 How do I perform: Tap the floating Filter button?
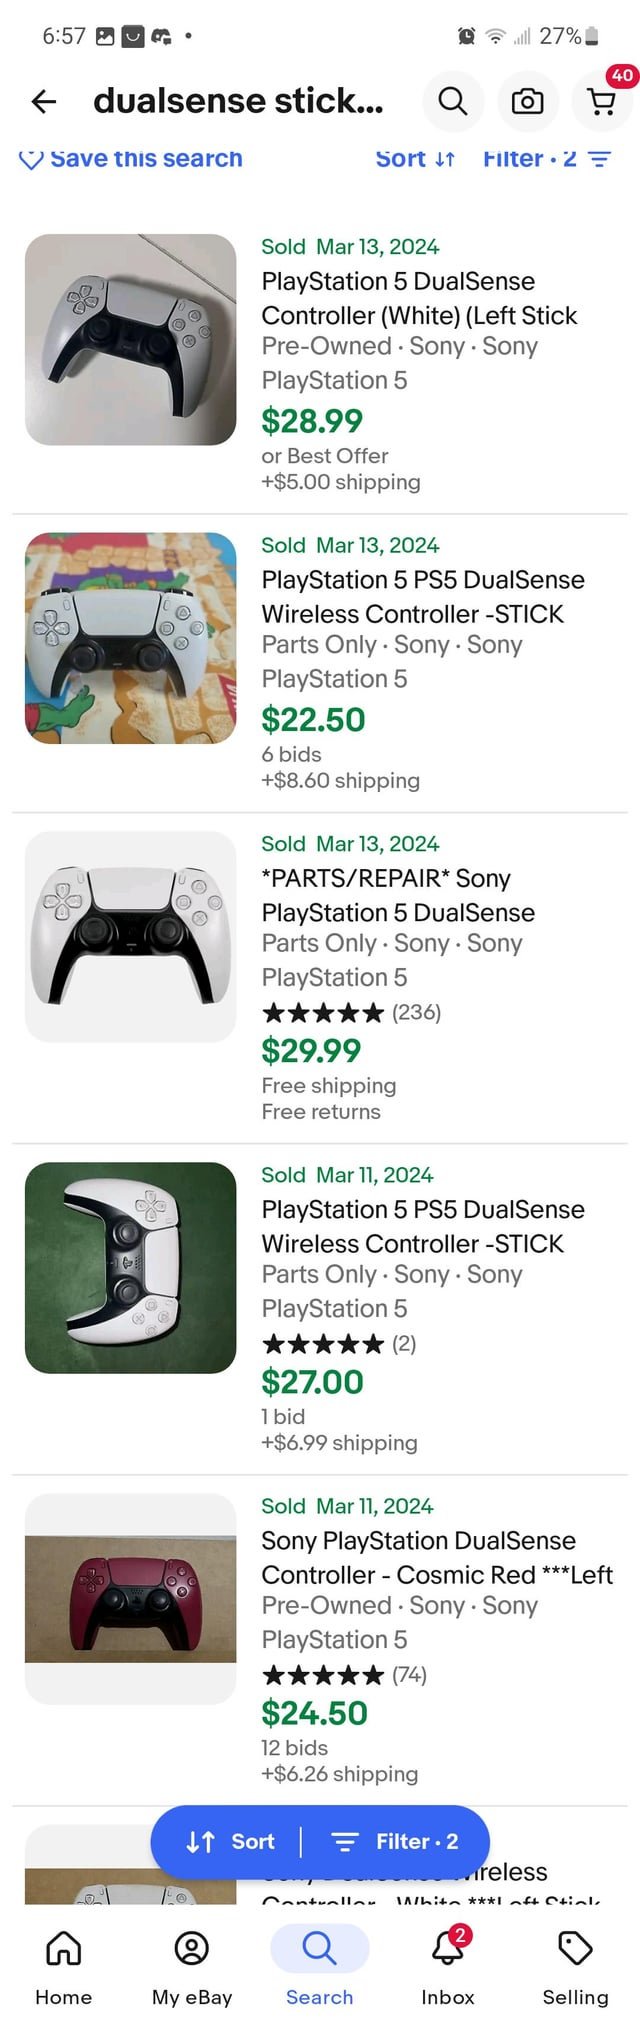(x=396, y=1841)
